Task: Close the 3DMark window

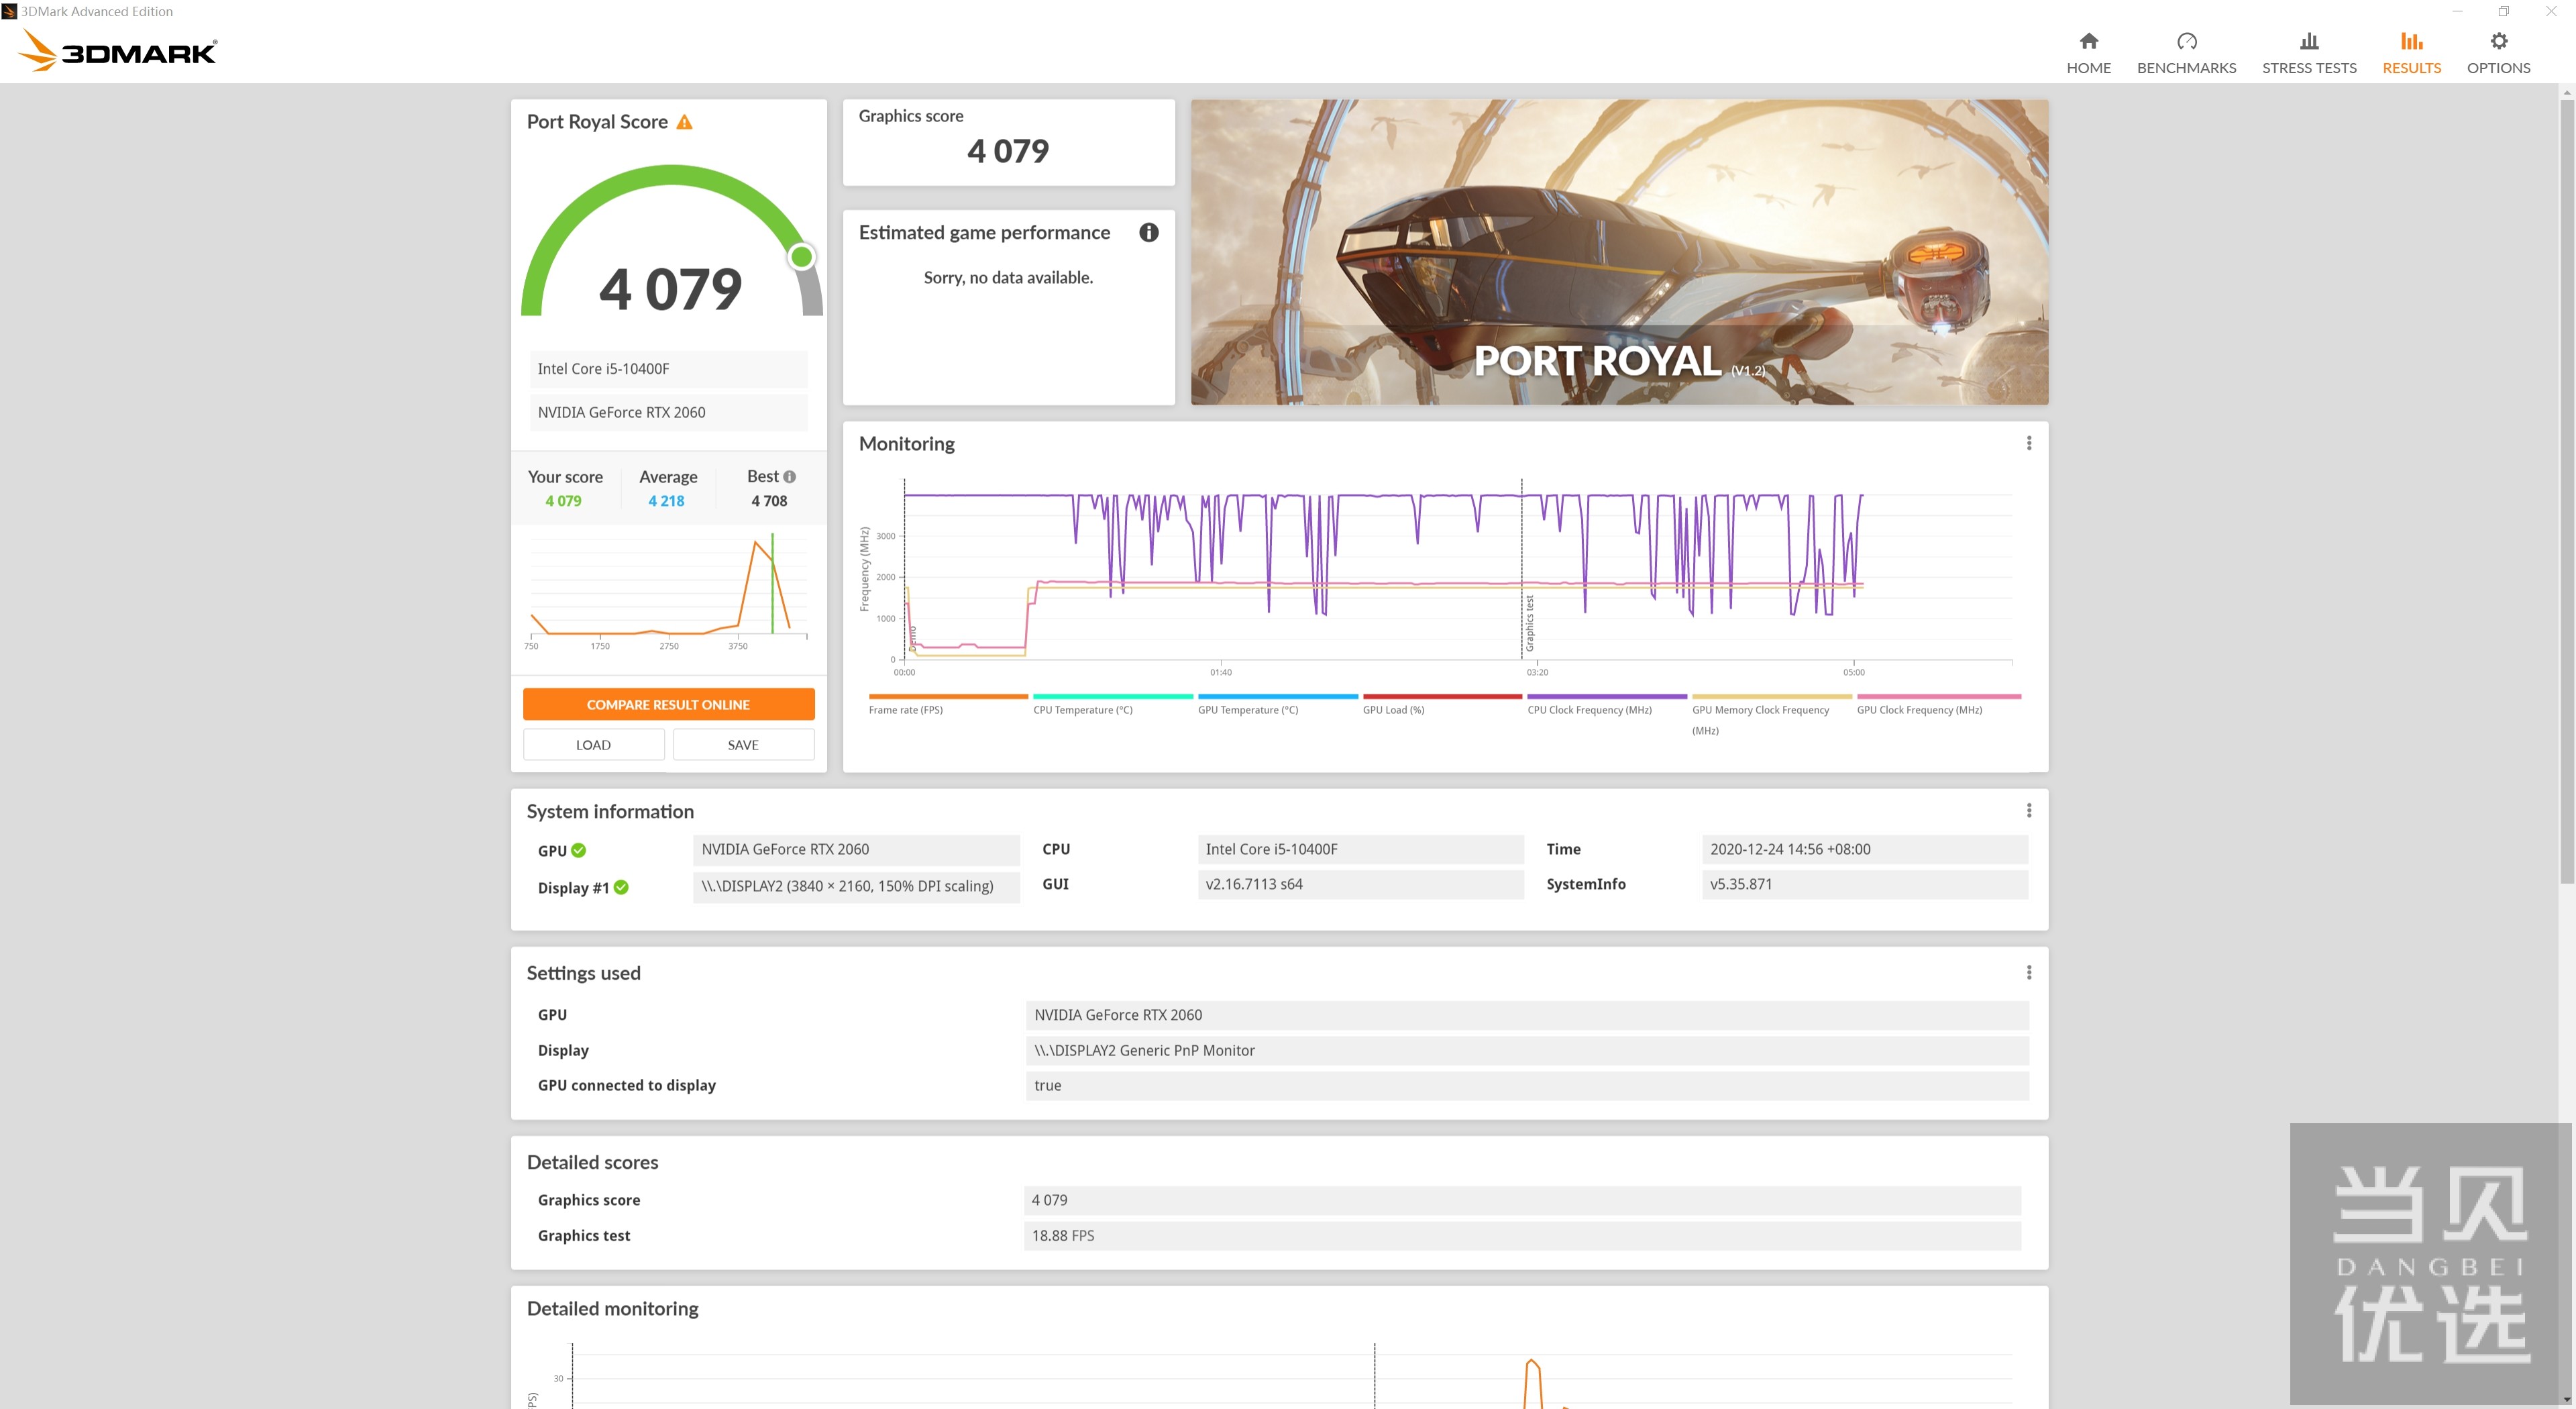Action: point(2550,11)
